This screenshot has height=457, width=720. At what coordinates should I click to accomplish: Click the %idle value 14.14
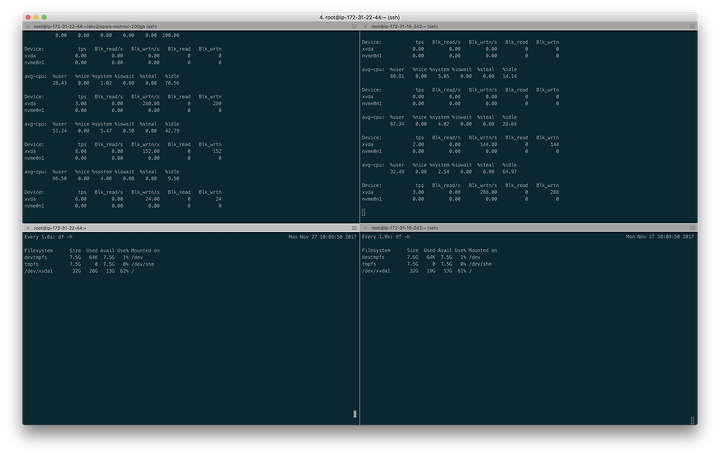pyautogui.click(x=509, y=76)
